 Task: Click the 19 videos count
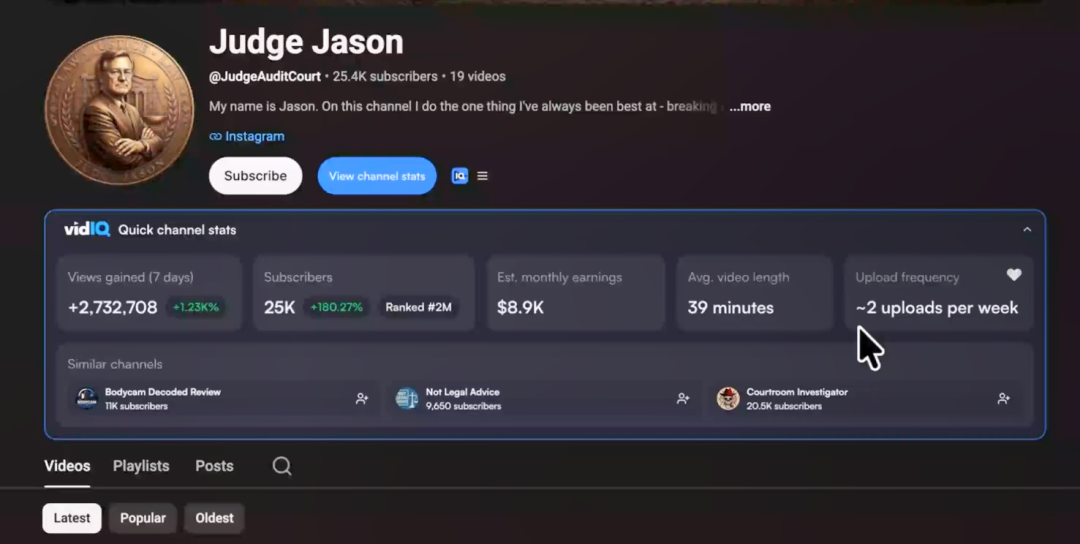[x=477, y=76]
